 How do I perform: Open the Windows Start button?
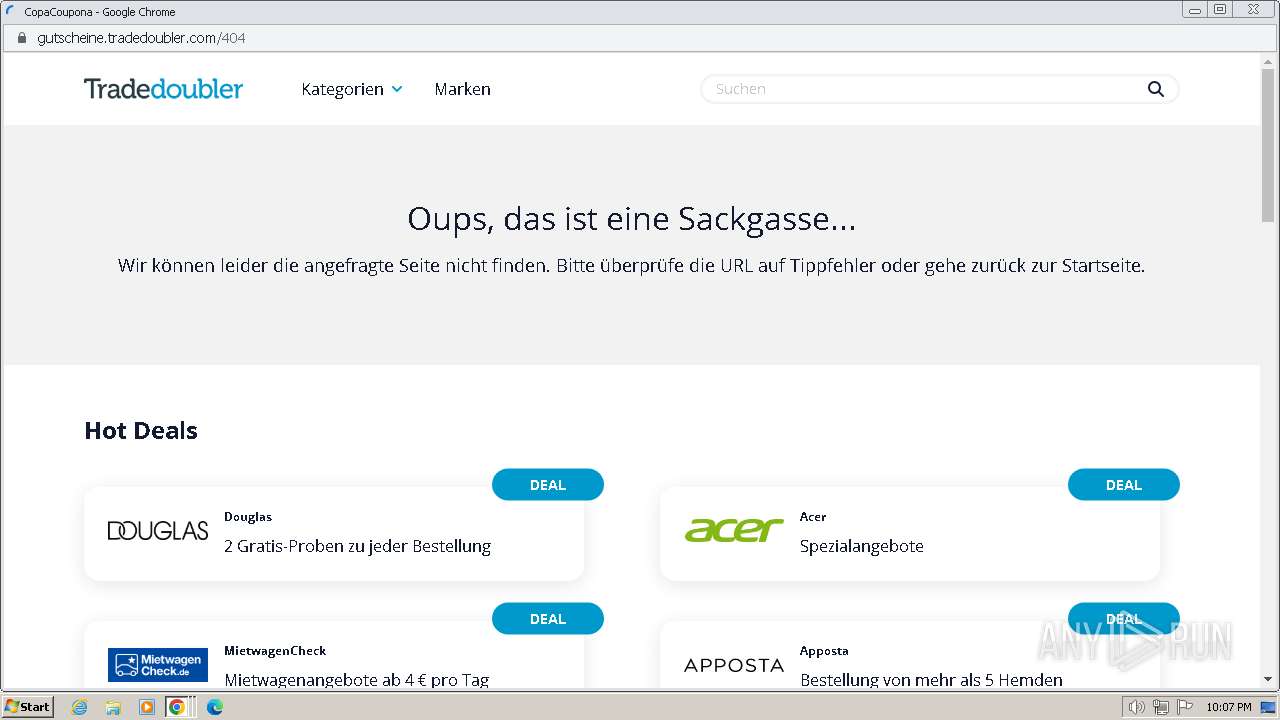tap(27, 706)
